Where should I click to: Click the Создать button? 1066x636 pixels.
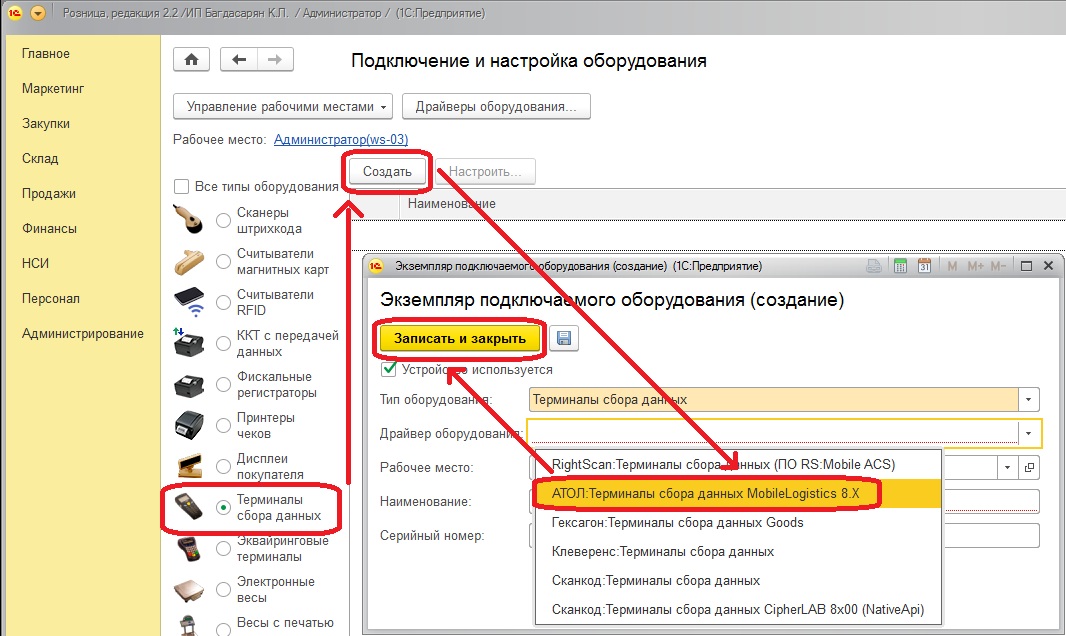388,172
